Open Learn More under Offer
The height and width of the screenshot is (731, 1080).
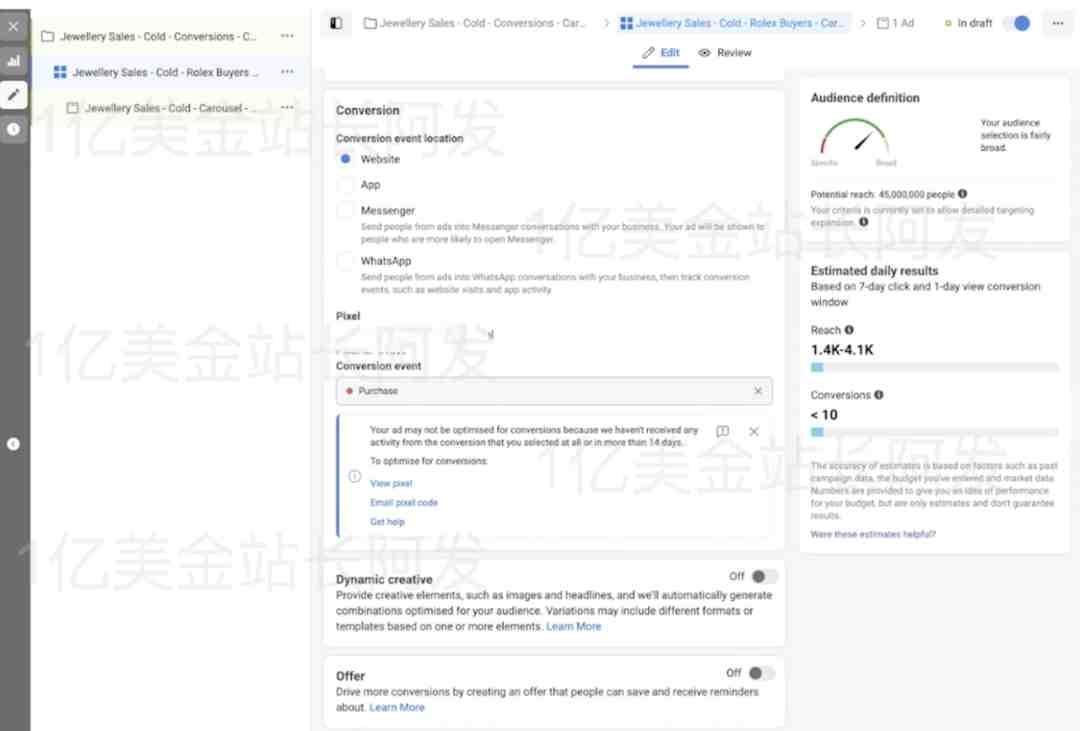pos(397,708)
